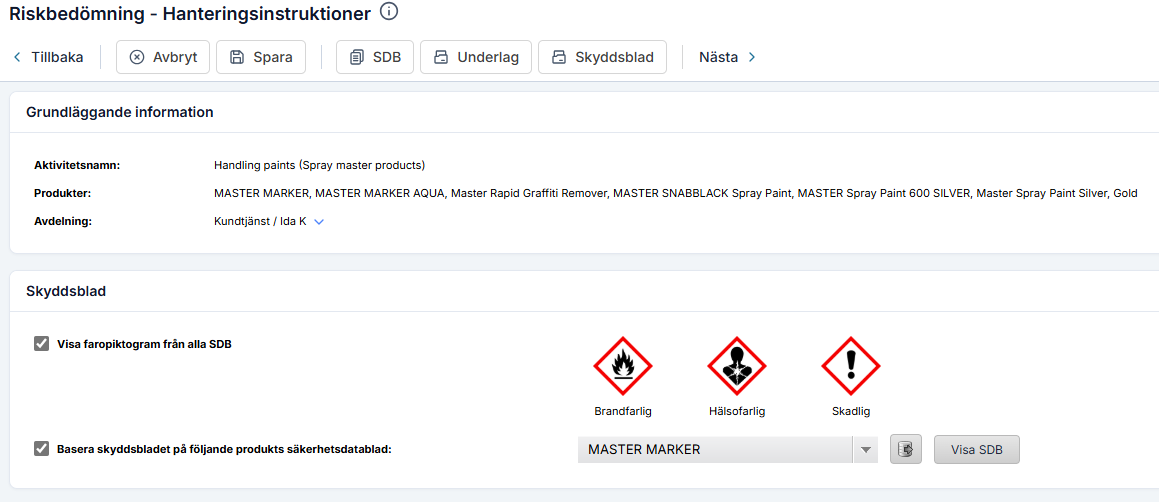
Task: Save using the Spara button
Action: pyautogui.click(x=261, y=57)
